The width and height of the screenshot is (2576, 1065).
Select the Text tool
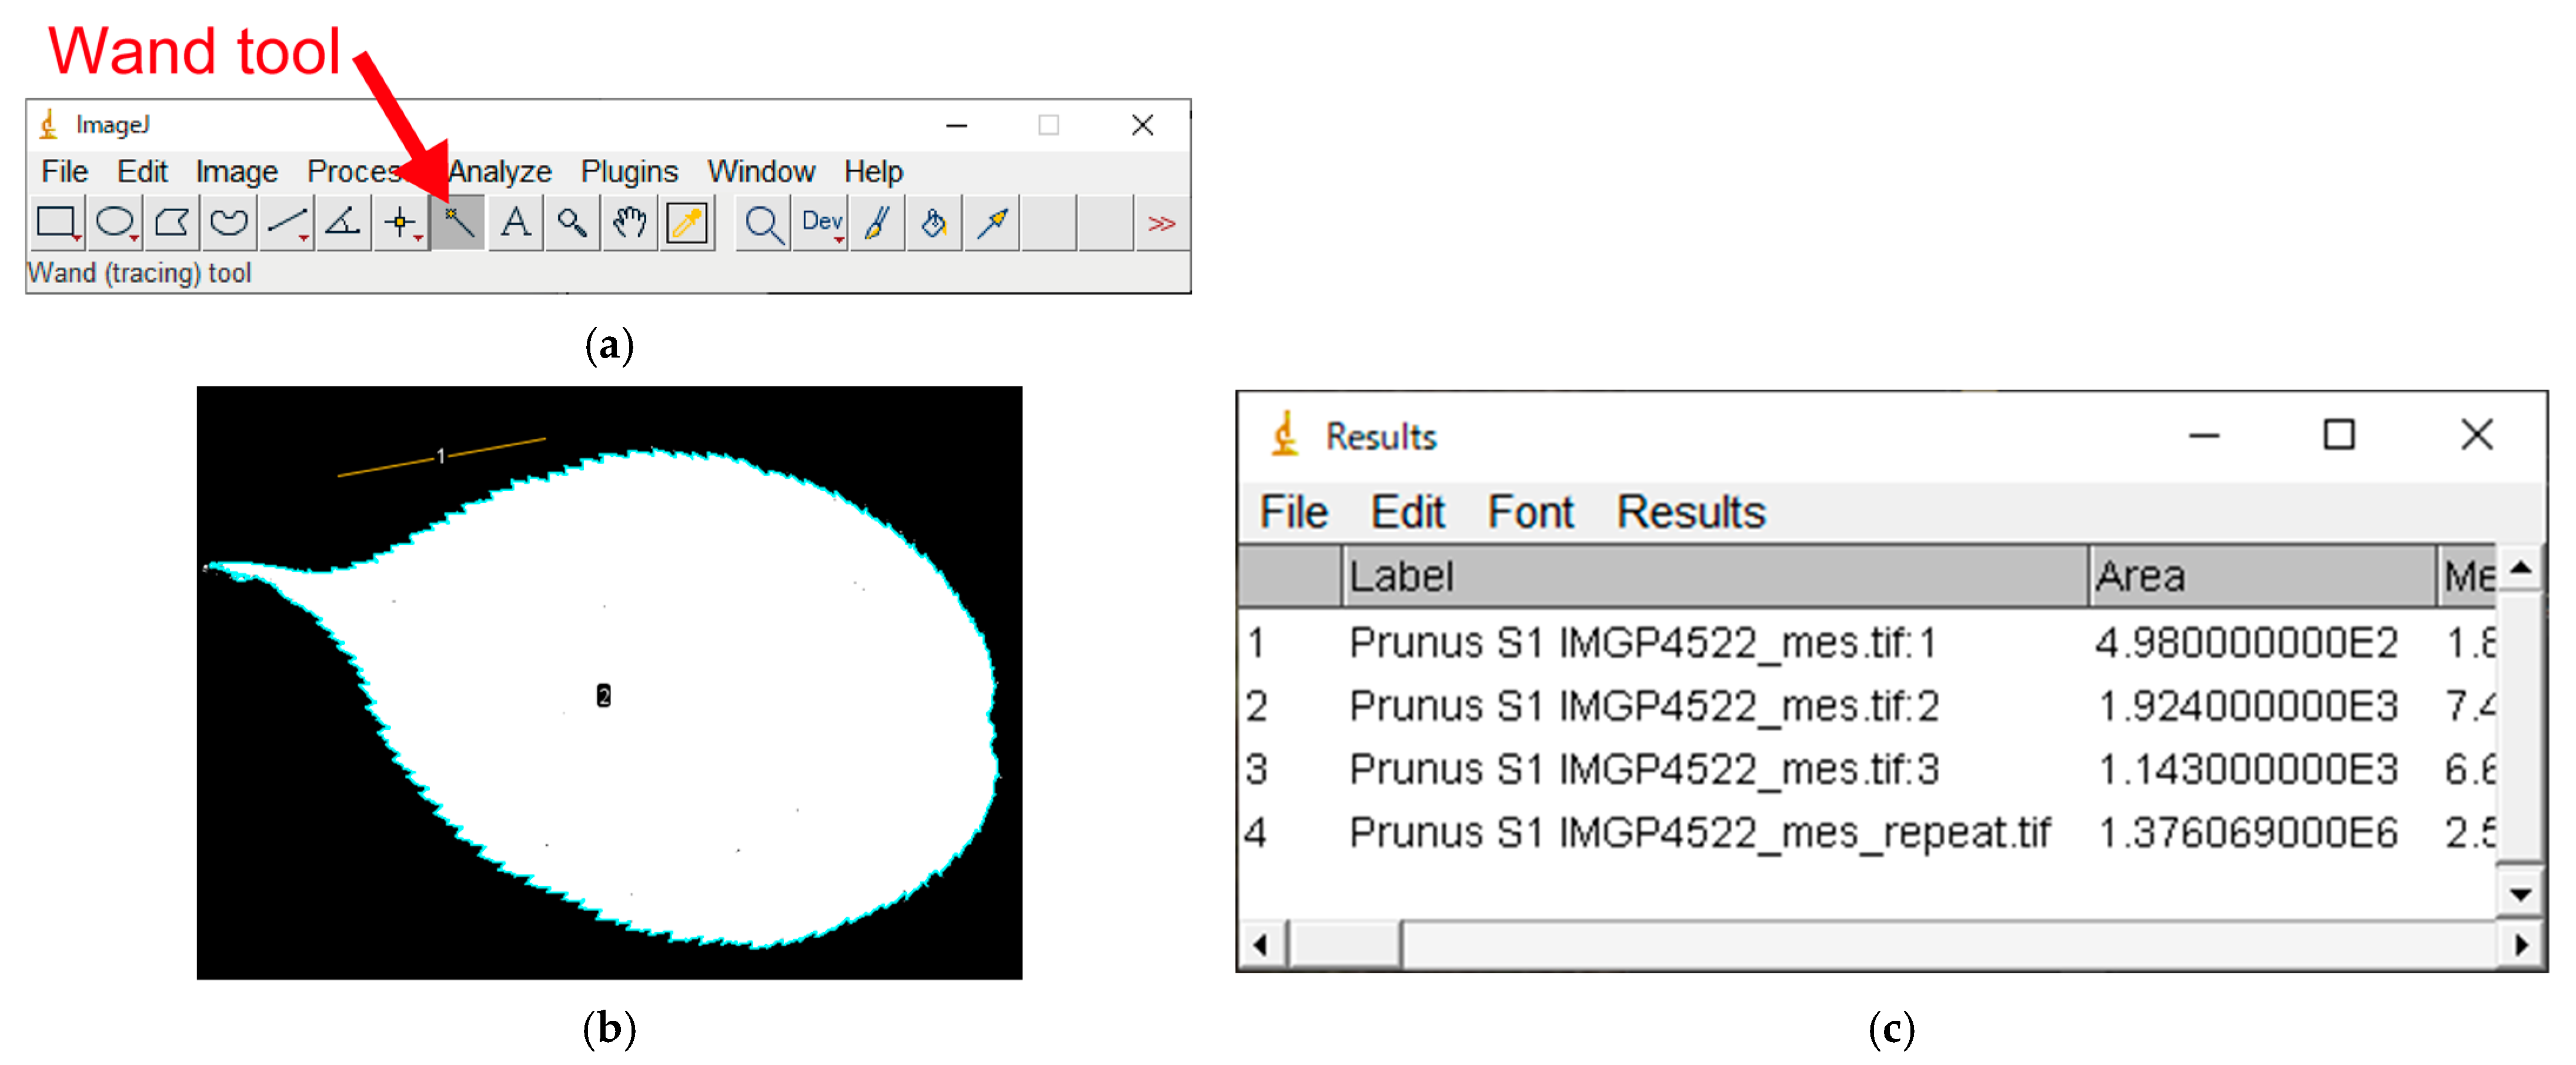click(515, 222)
